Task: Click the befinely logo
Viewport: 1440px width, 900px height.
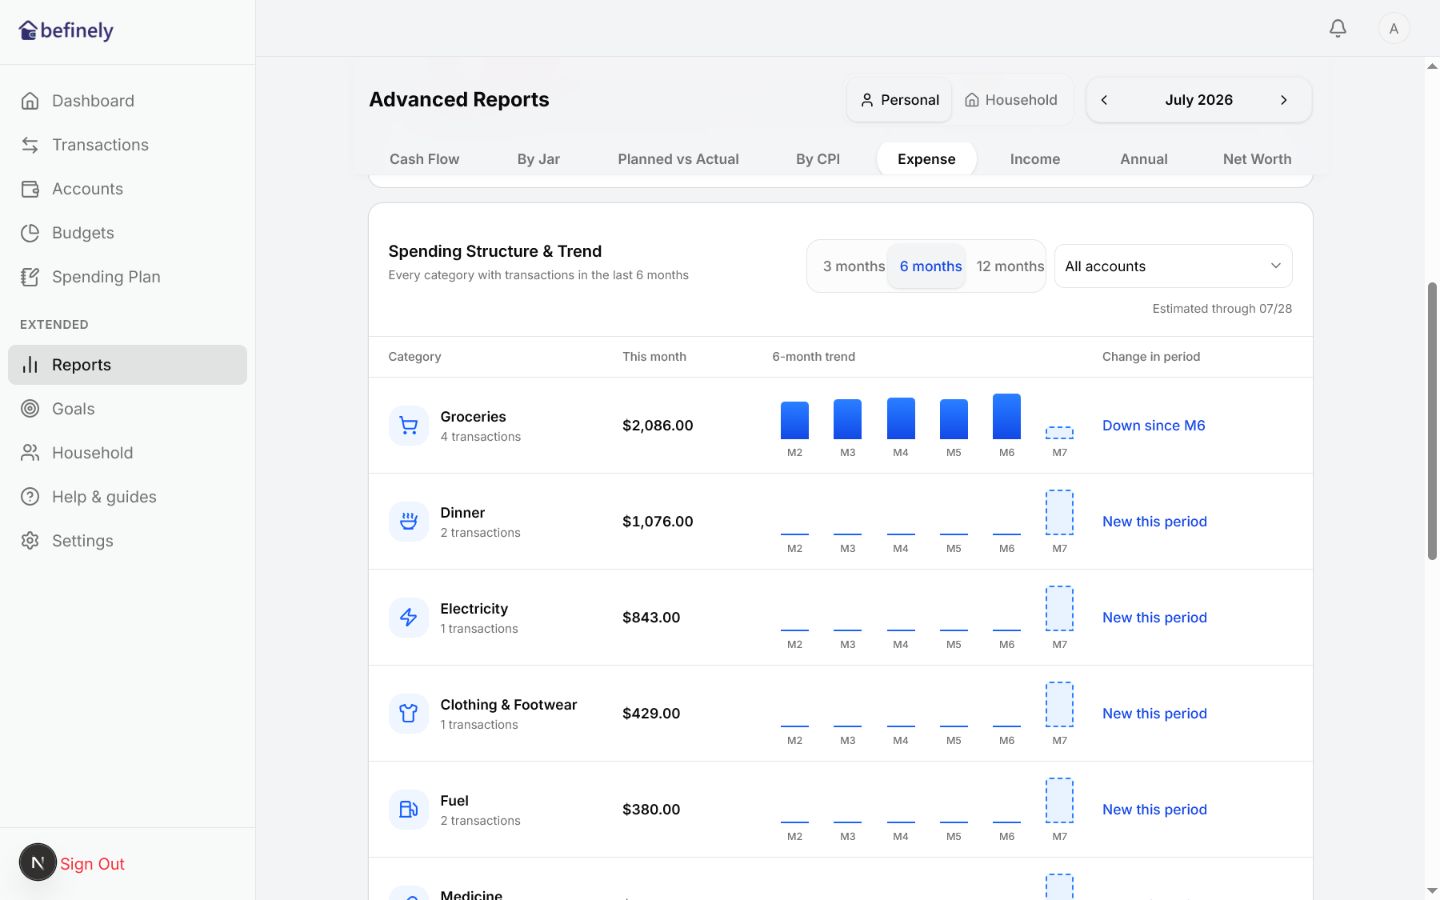Action: [x=66, y=31]
